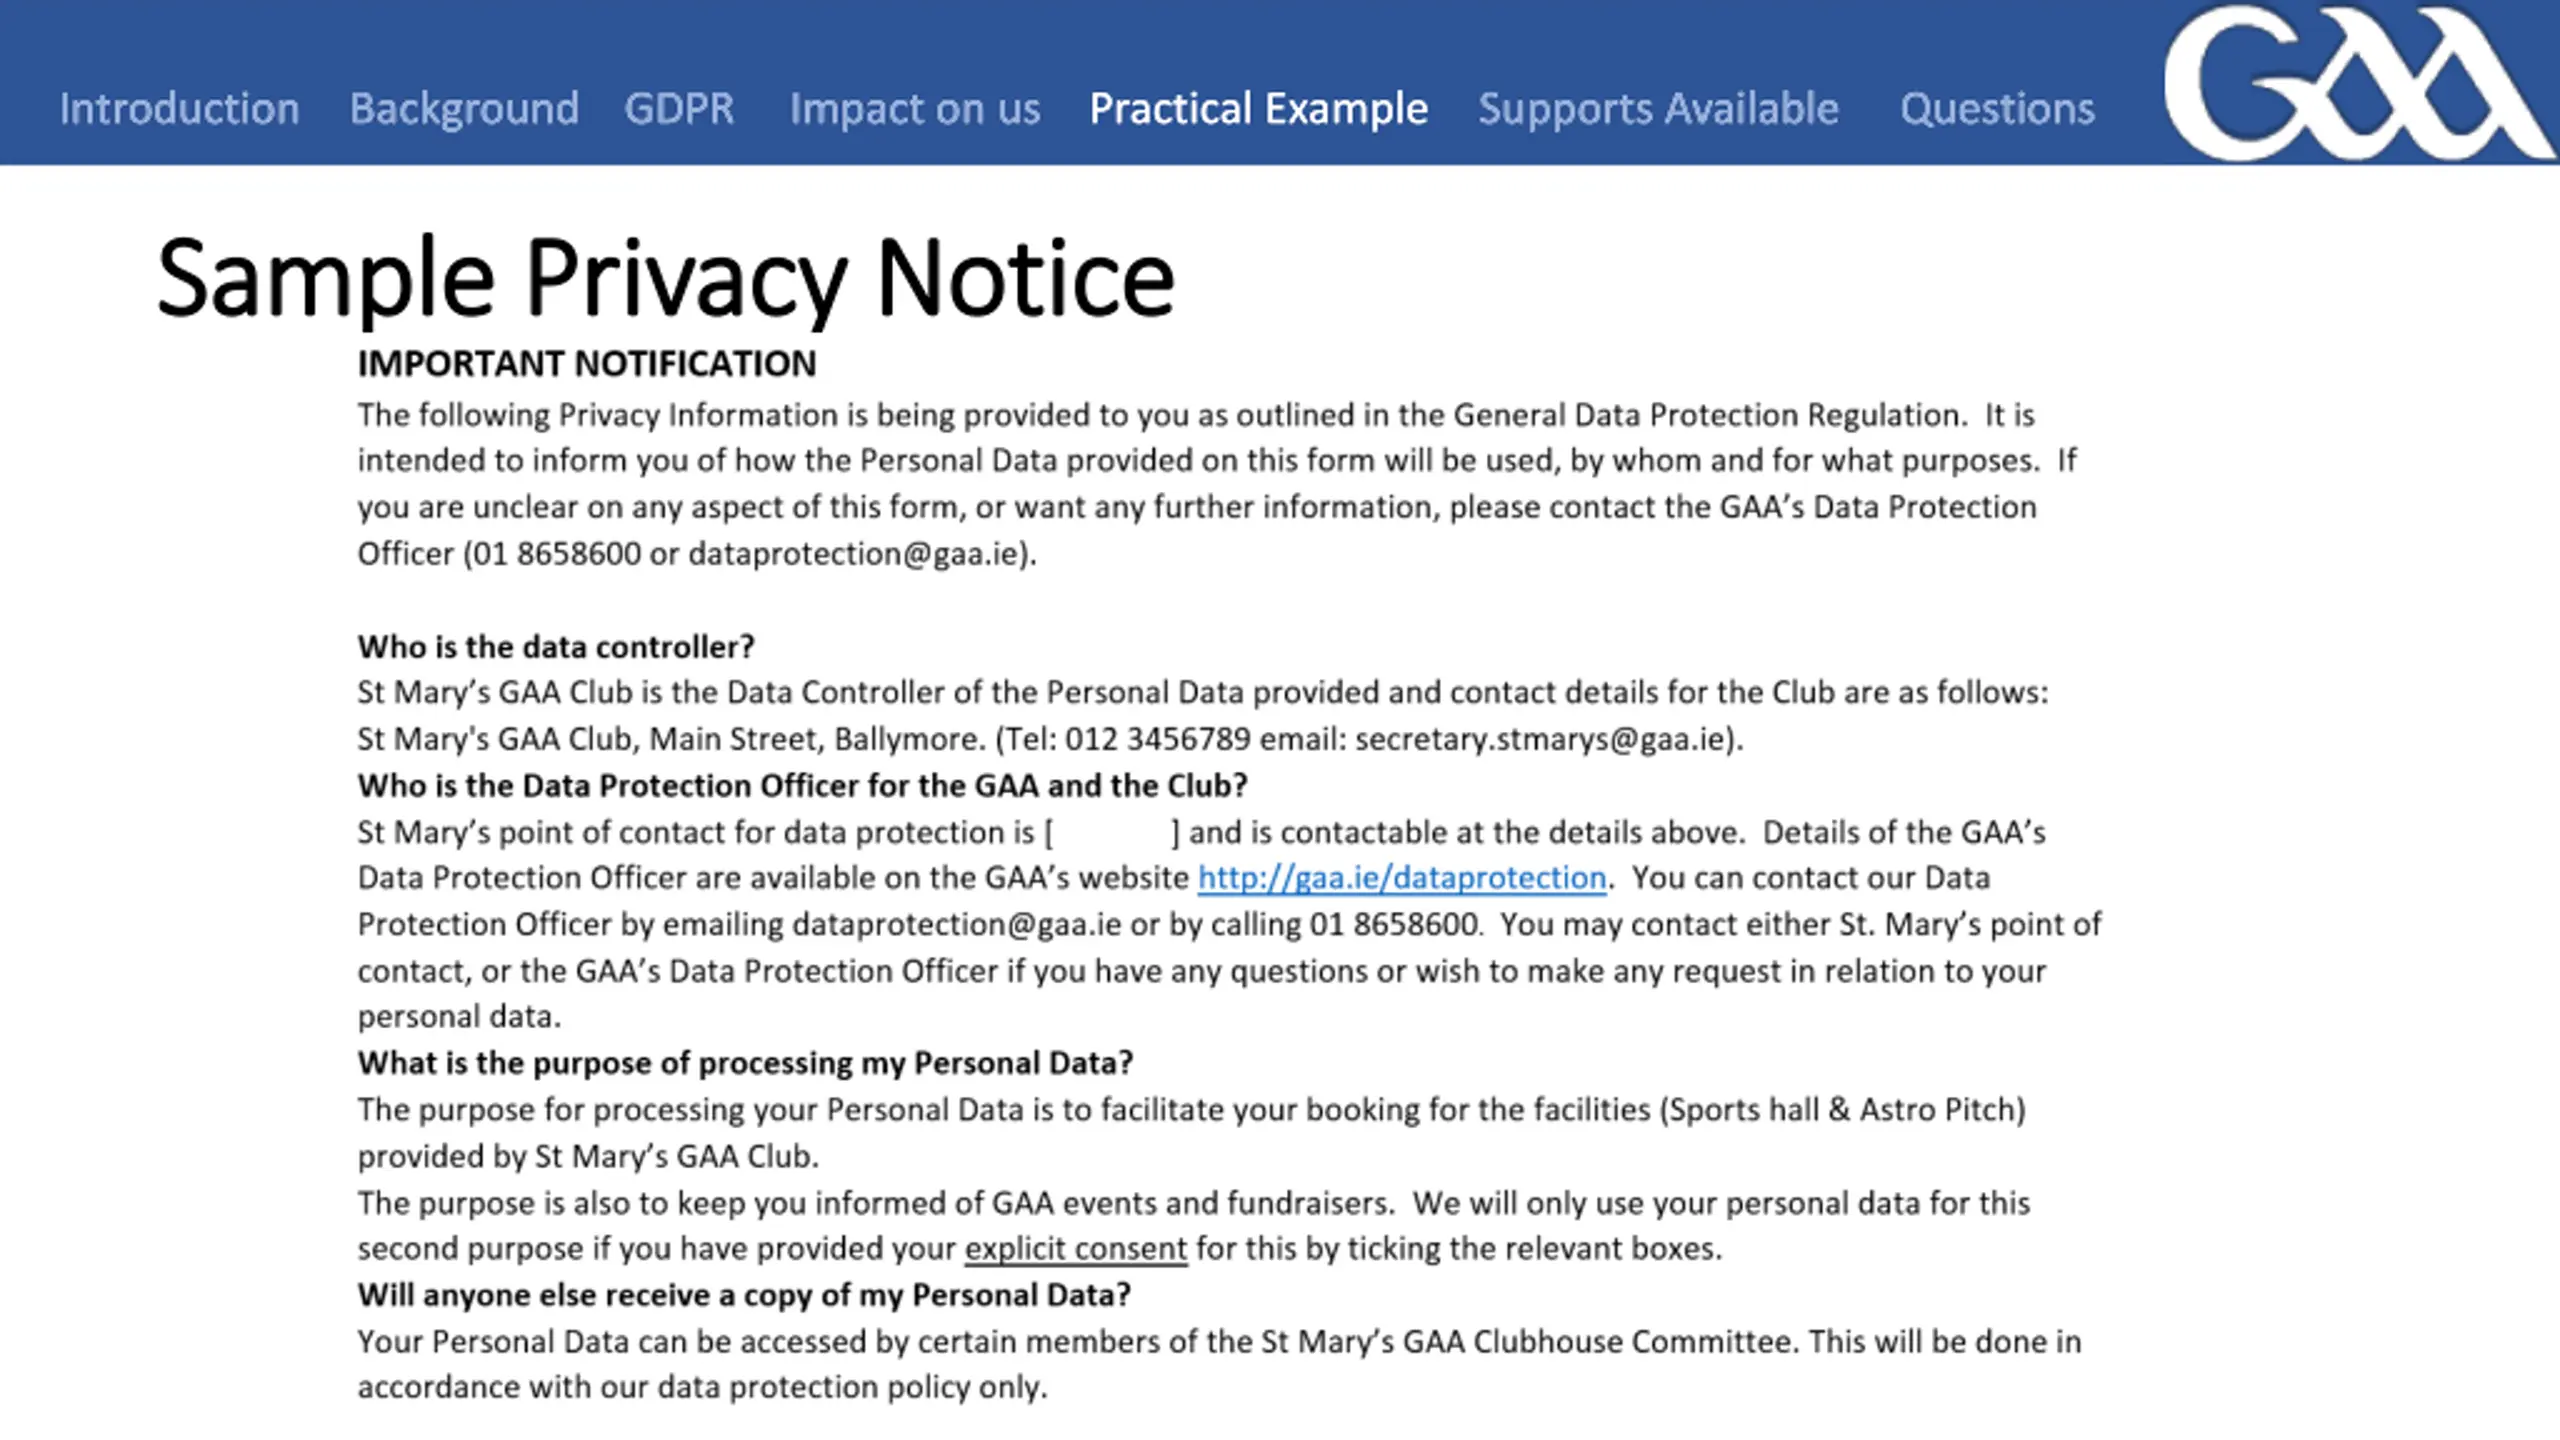Screen dimensions: 2560x1440
Task: Select the GDPR navigation item
Action: (x=679, y=108)
